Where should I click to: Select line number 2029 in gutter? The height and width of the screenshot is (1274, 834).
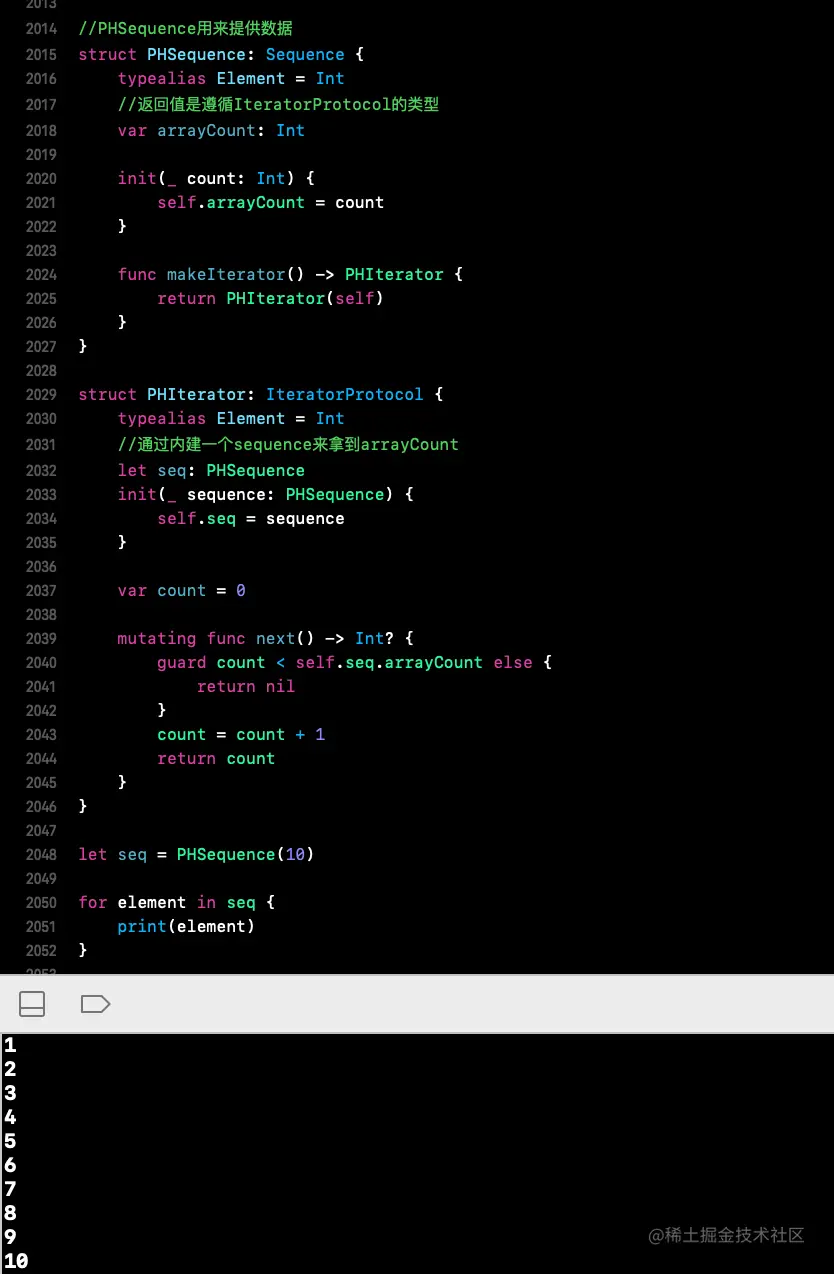point(41,395)
